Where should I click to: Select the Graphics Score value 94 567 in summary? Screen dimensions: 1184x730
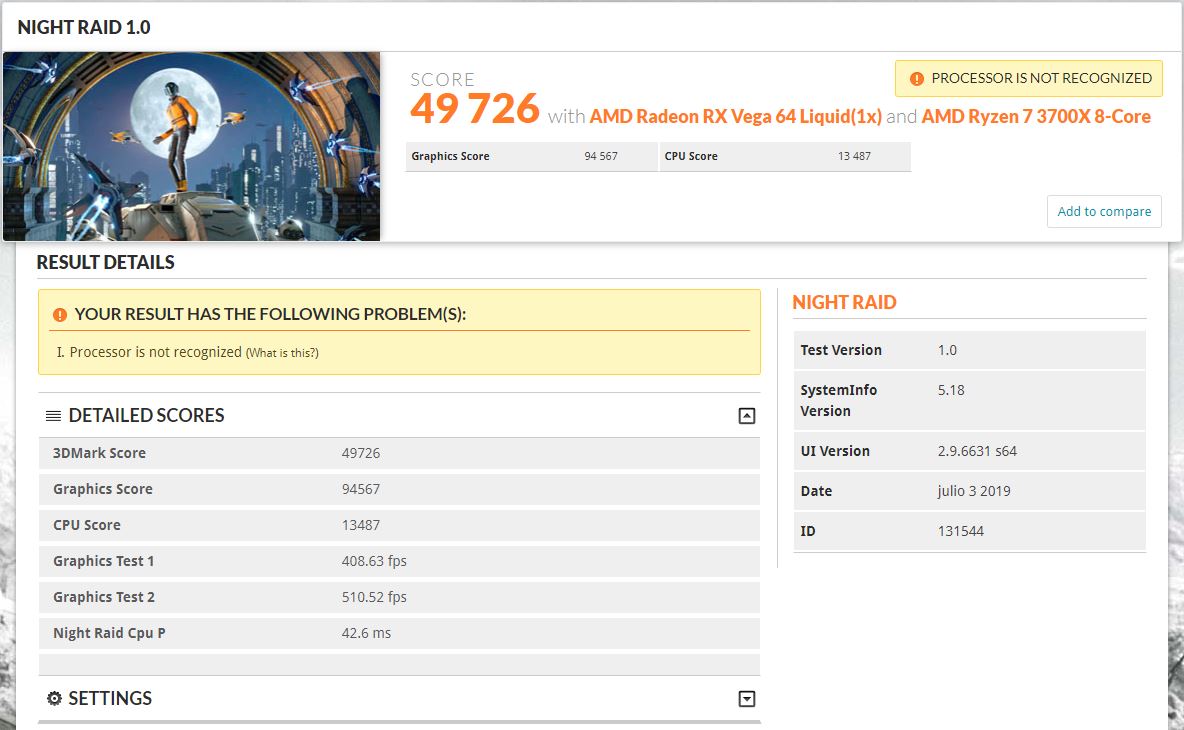[x=601, y=156]
